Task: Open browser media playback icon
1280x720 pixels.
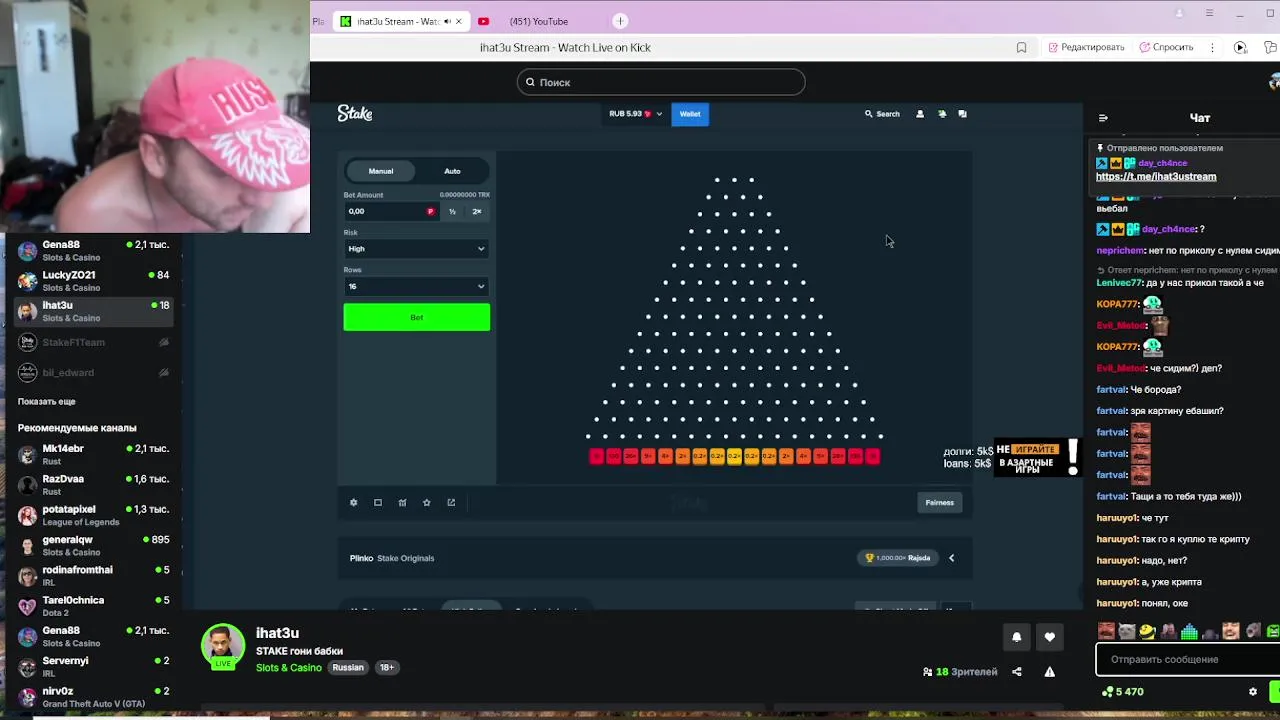Action: pyautogui.click(x=1240, y=47)
